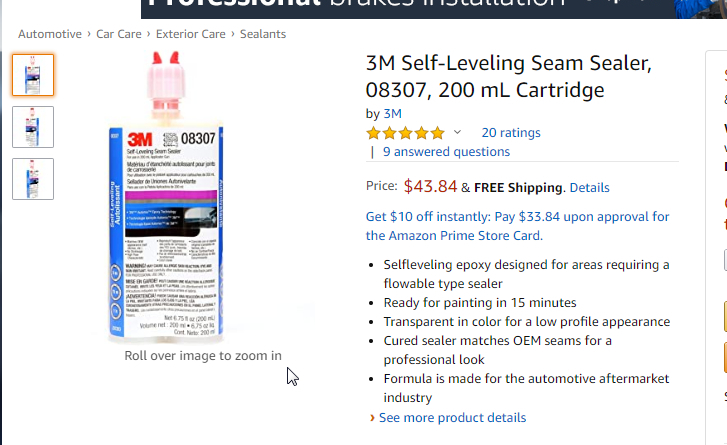
Task: Click the product title heading
Action: coord(508,77)
